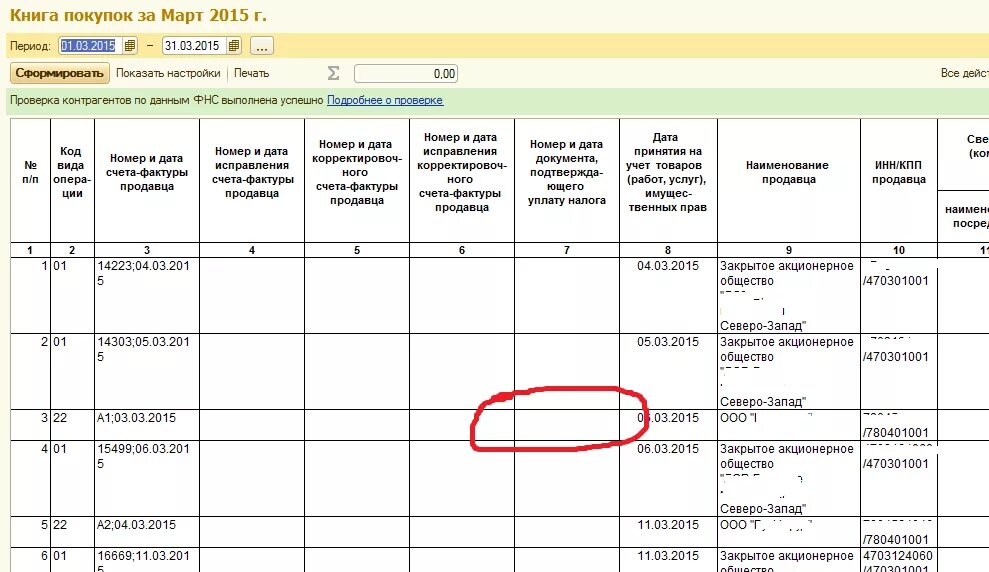The height and width of the screenshot is (572, 989).
Task: Select cell A2;04.03.2015
Action: tap(146, 532)
